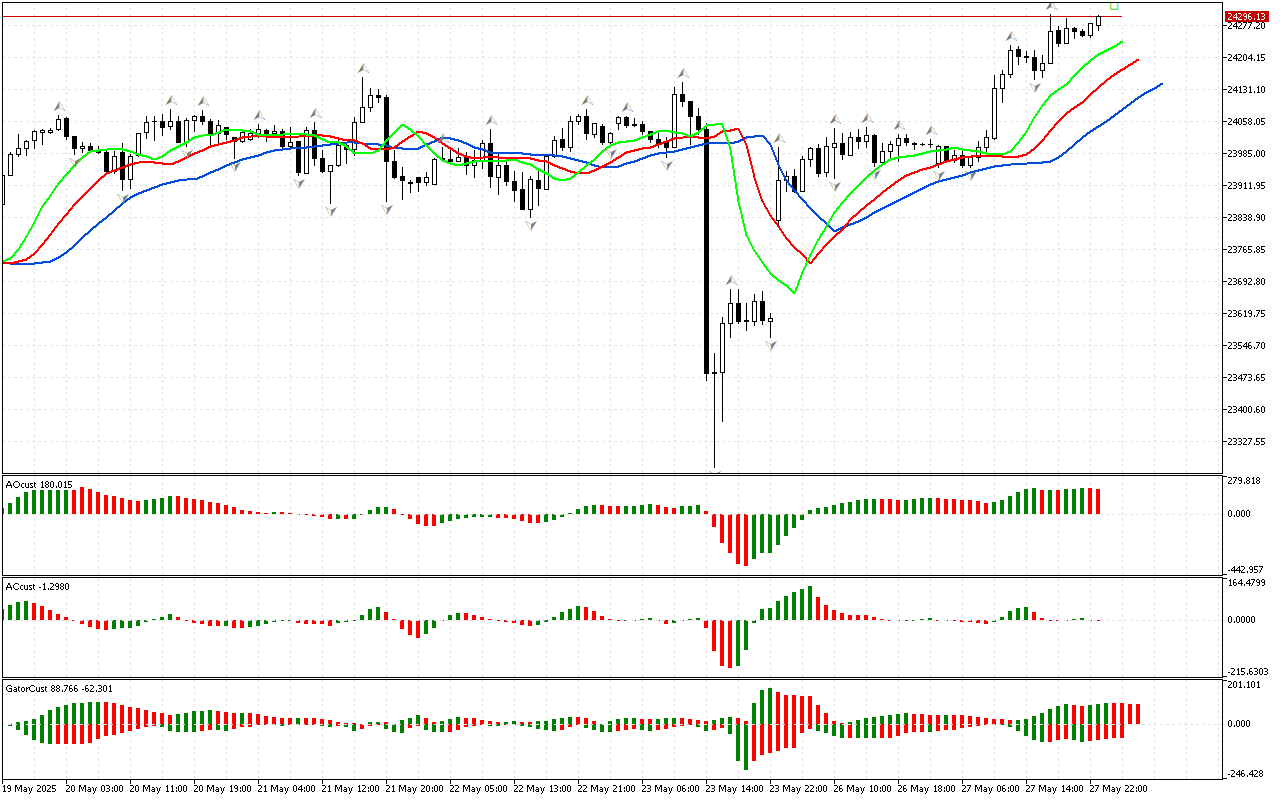Select the down fractal under the lowest crash wick
Viewport: 1280px width, 800px height.
click(716, 468)
